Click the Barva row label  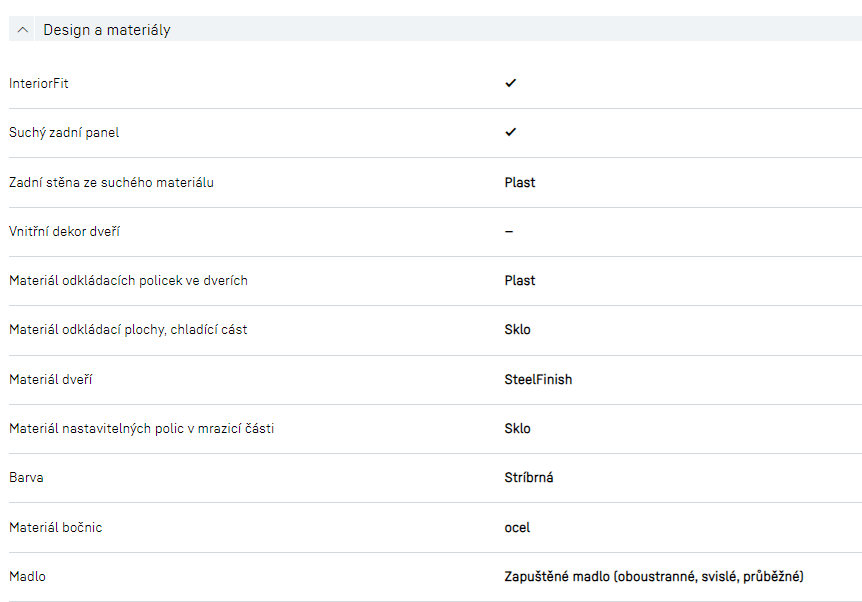[26, 477]
